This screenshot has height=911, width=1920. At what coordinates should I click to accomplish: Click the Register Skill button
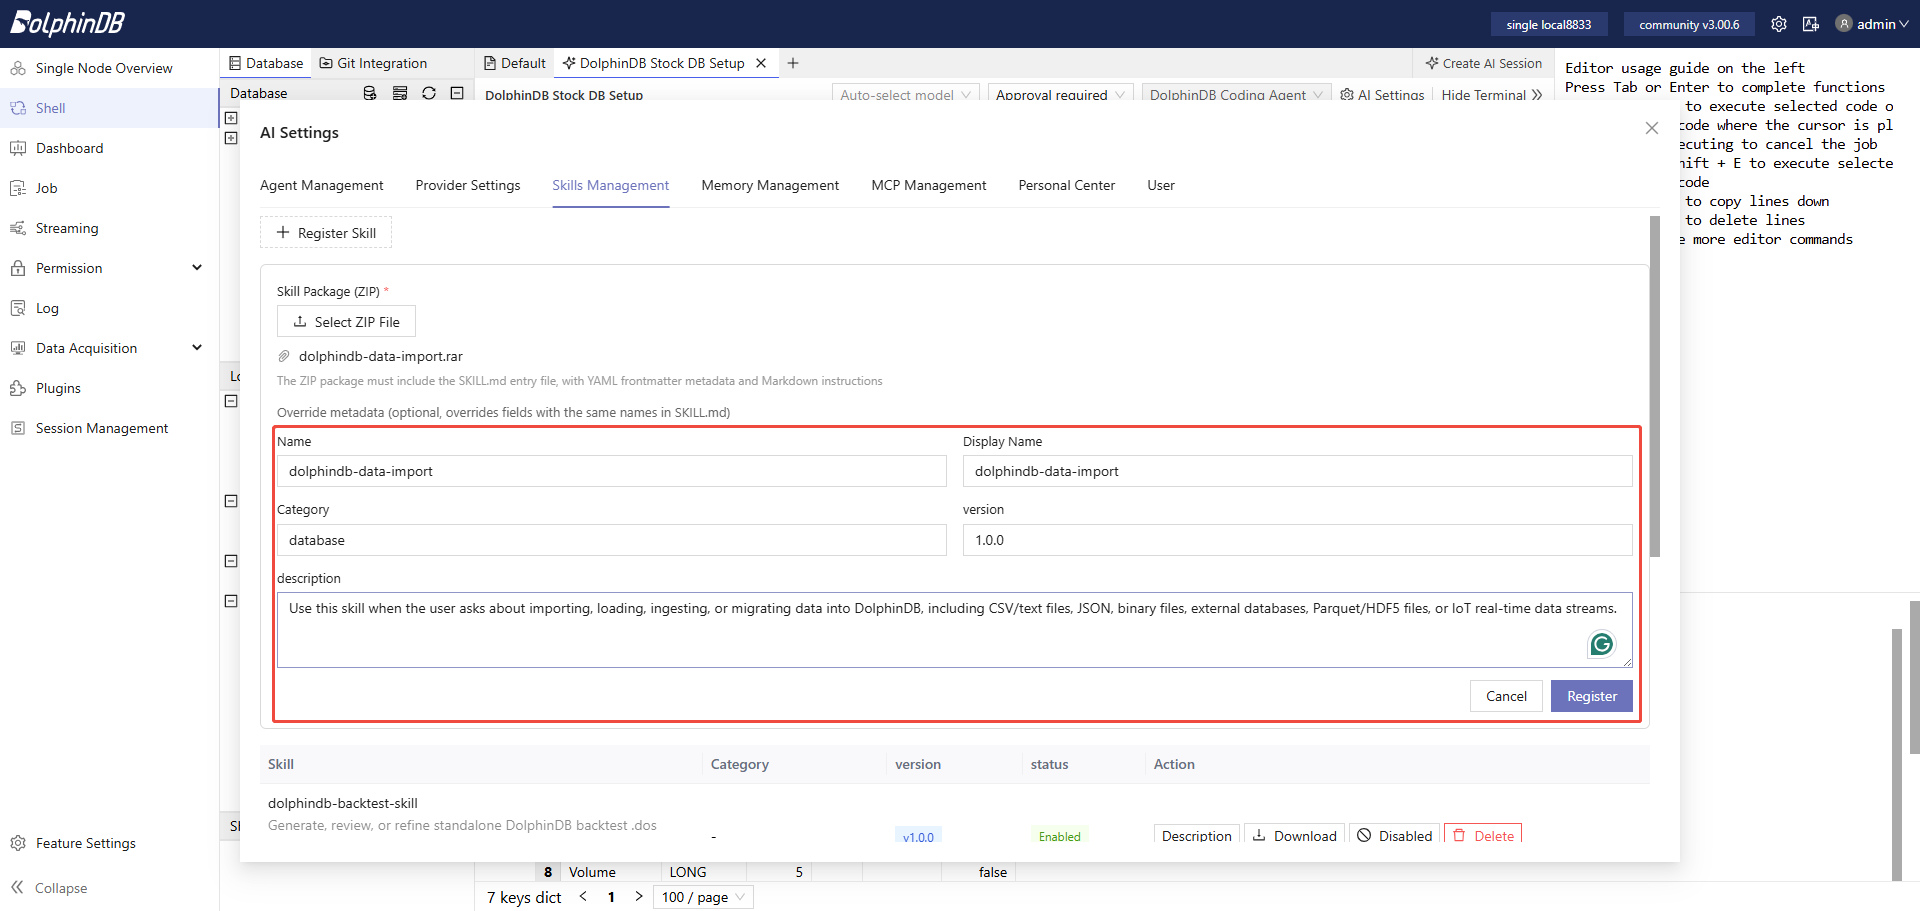pos(326,233)
